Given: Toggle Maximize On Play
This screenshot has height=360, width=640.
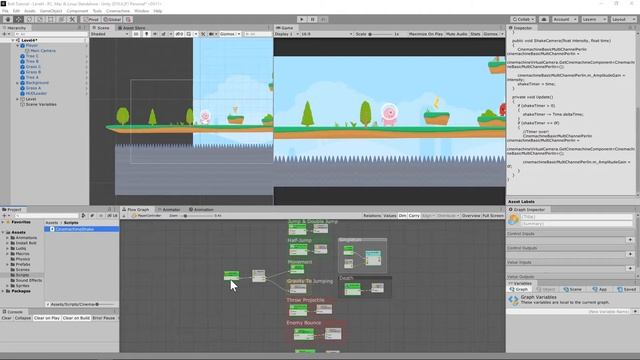Looking at the screenshot, I should click(426, 34).
